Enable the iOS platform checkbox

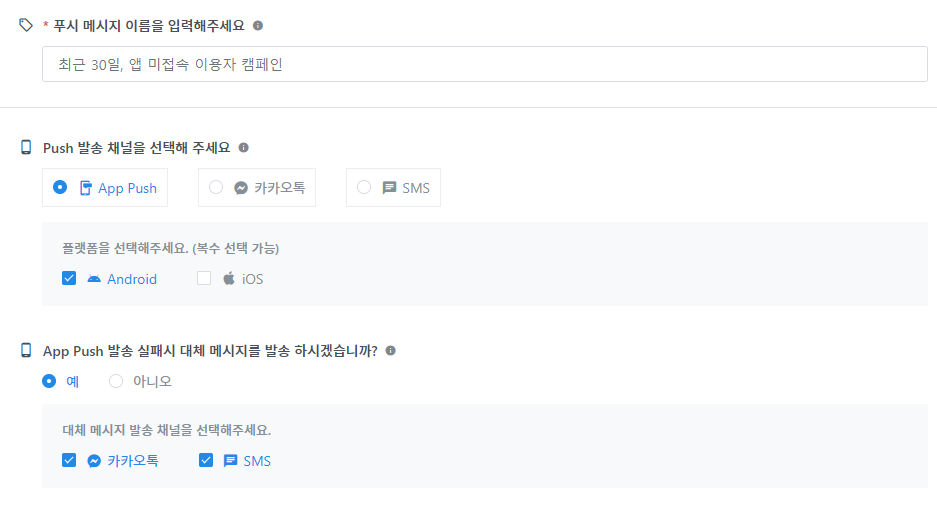[x=204, y=279]
